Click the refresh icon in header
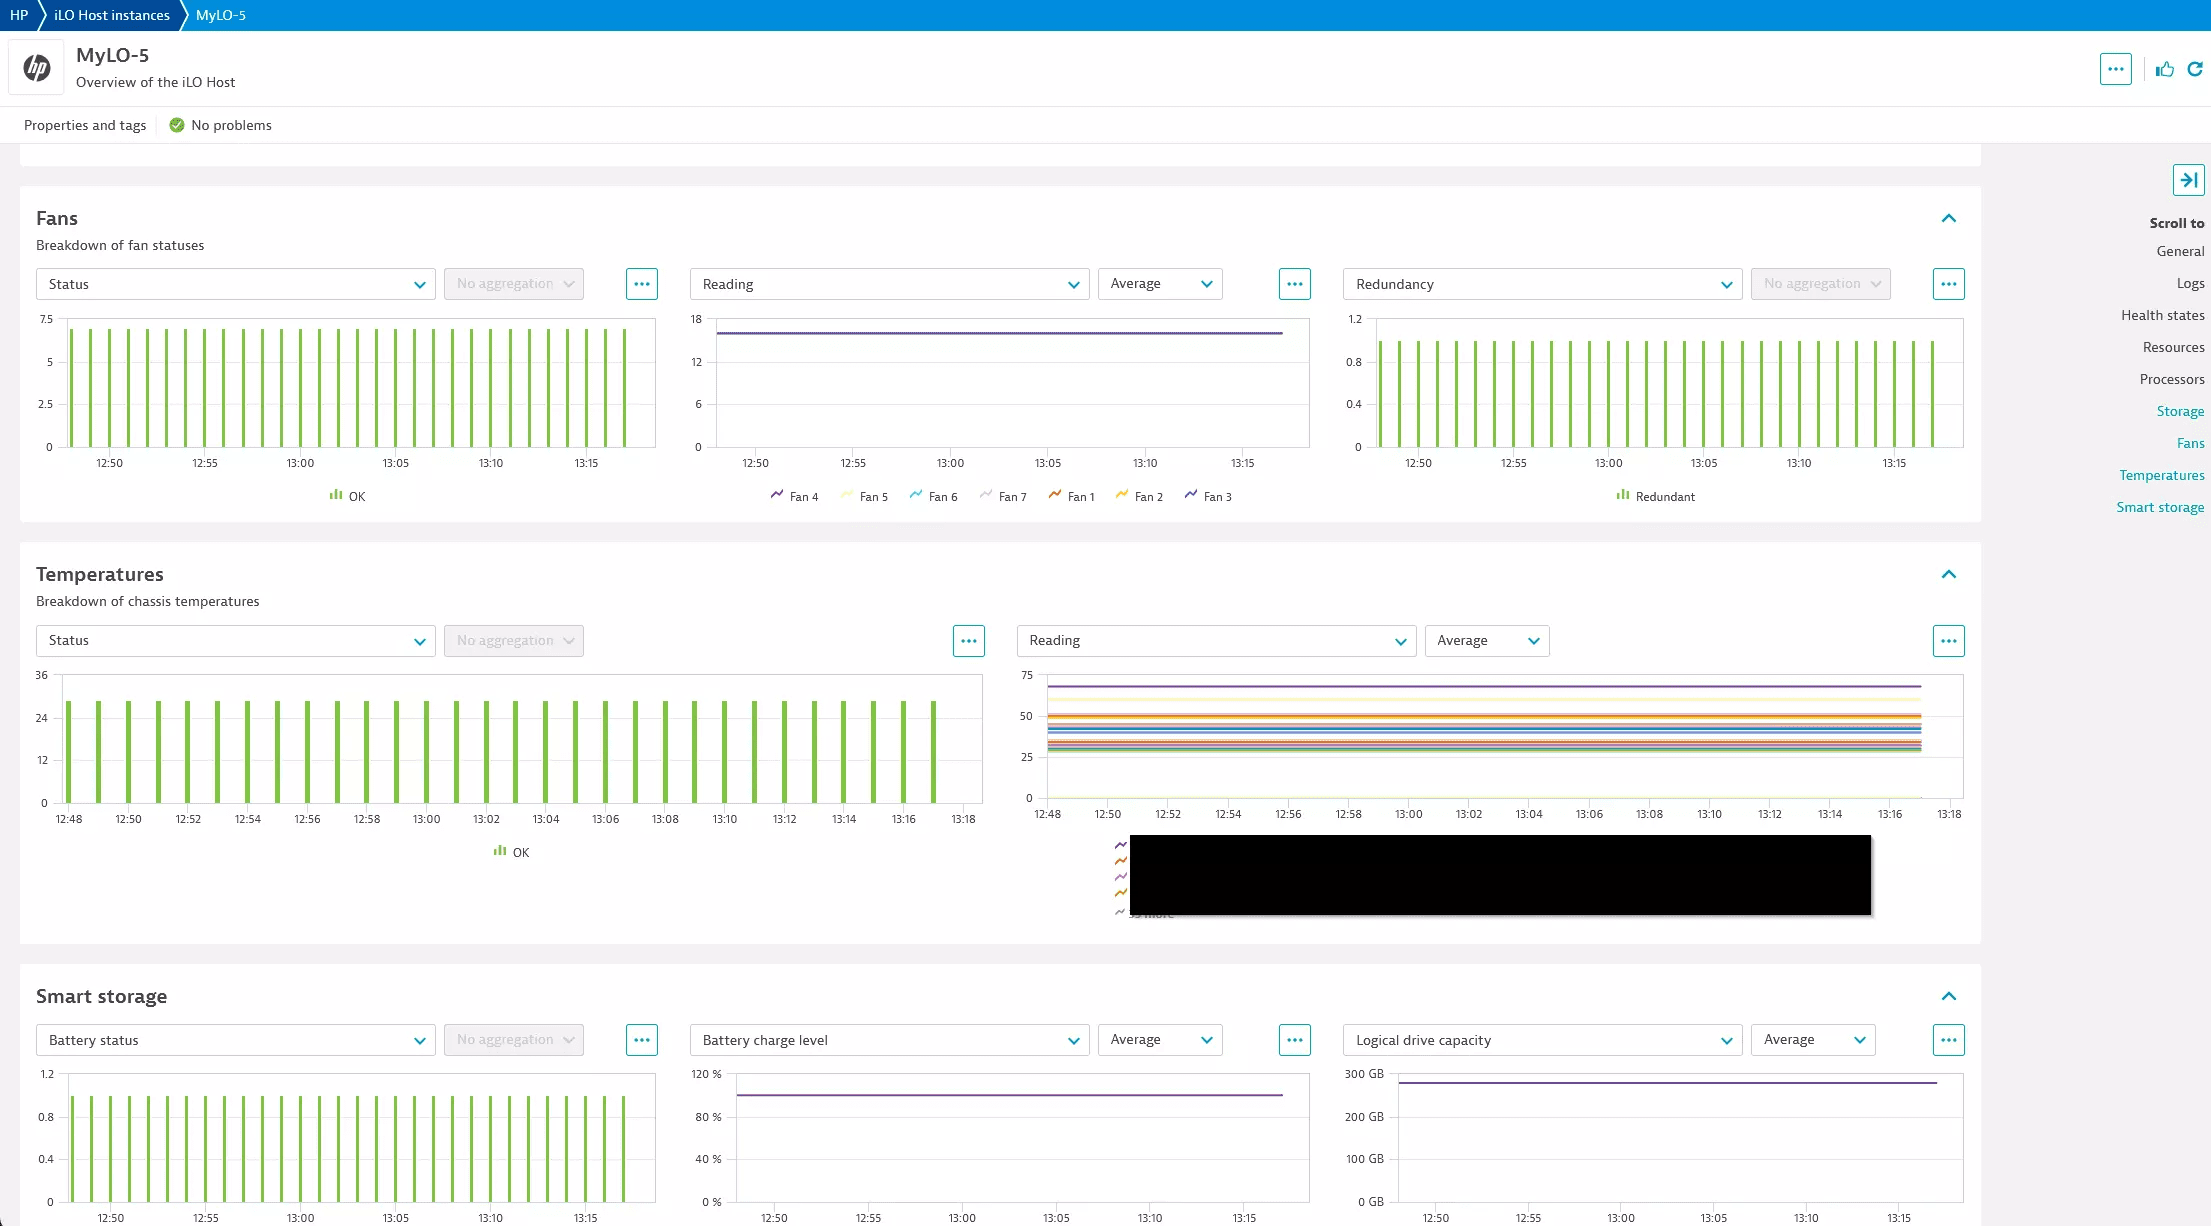This screenshot has height=1226, width=2211. 2195,69
